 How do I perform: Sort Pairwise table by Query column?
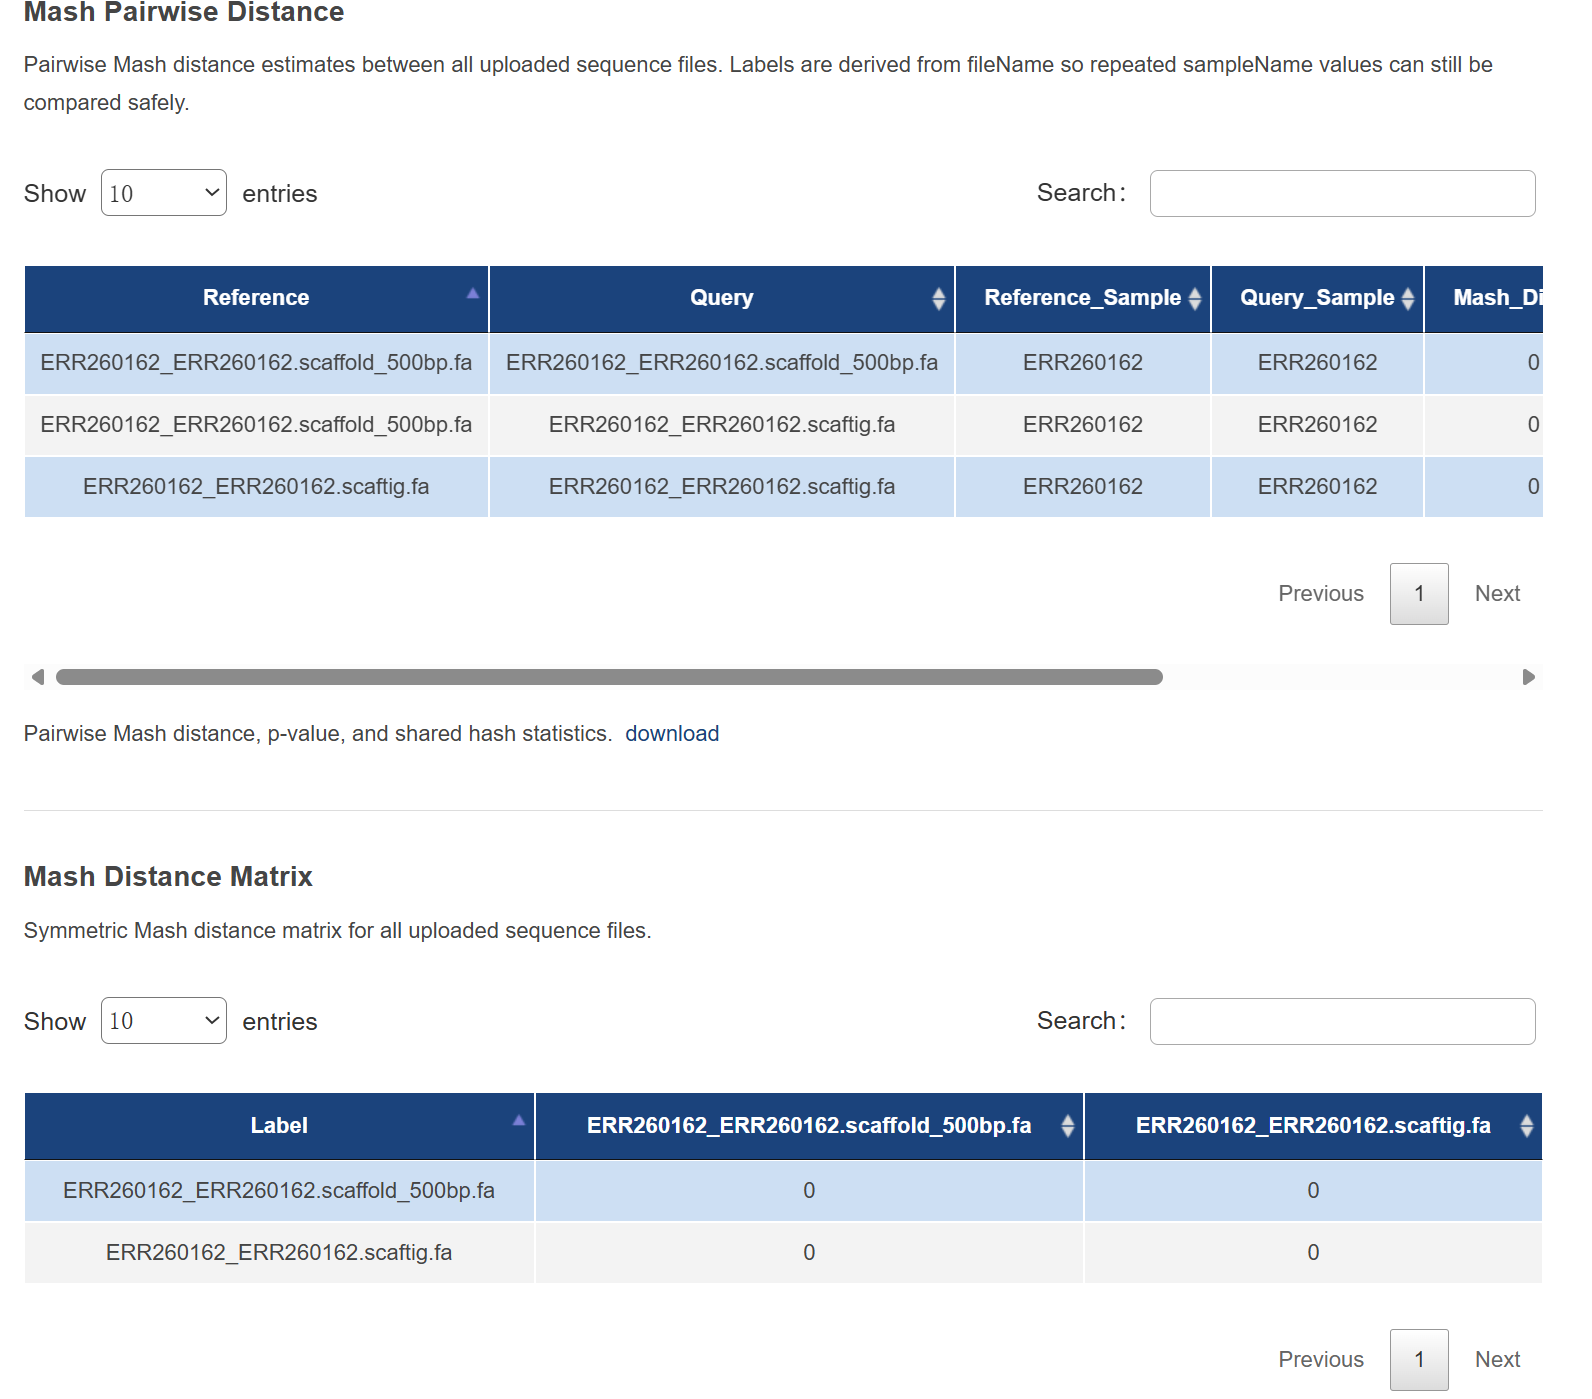tap(722, 298)
